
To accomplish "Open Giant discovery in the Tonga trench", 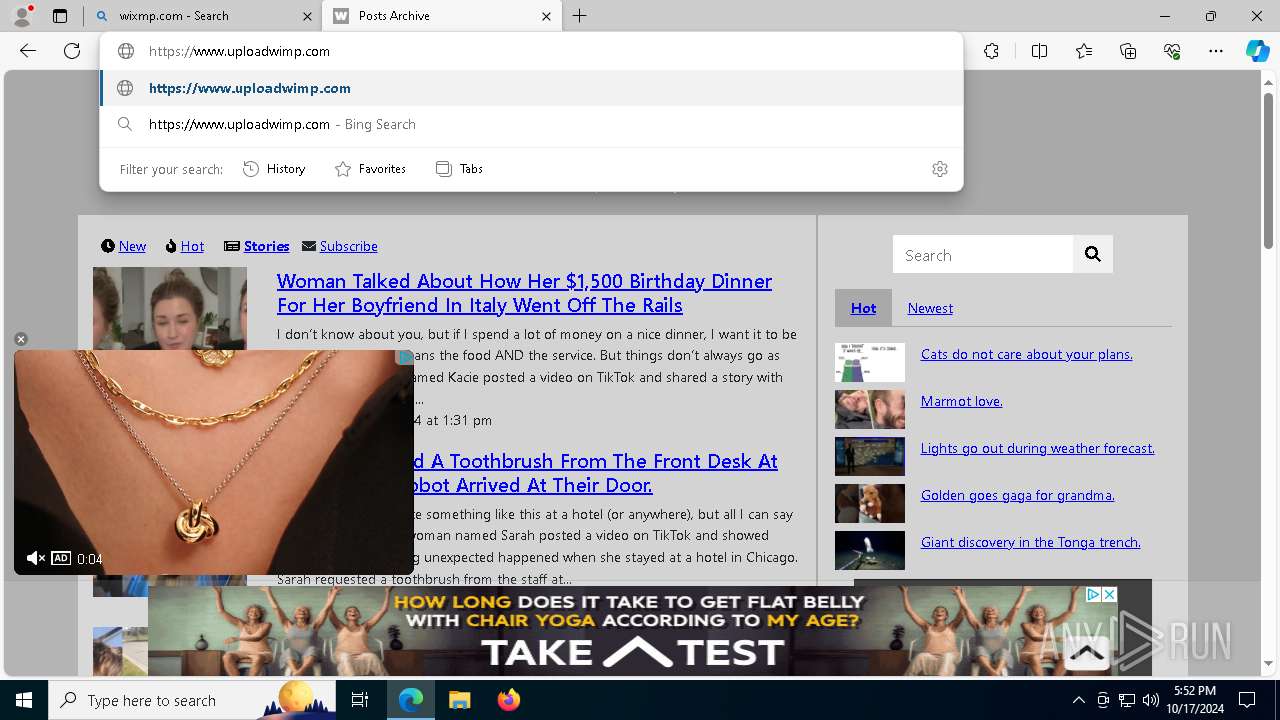I will point(1030,542).
